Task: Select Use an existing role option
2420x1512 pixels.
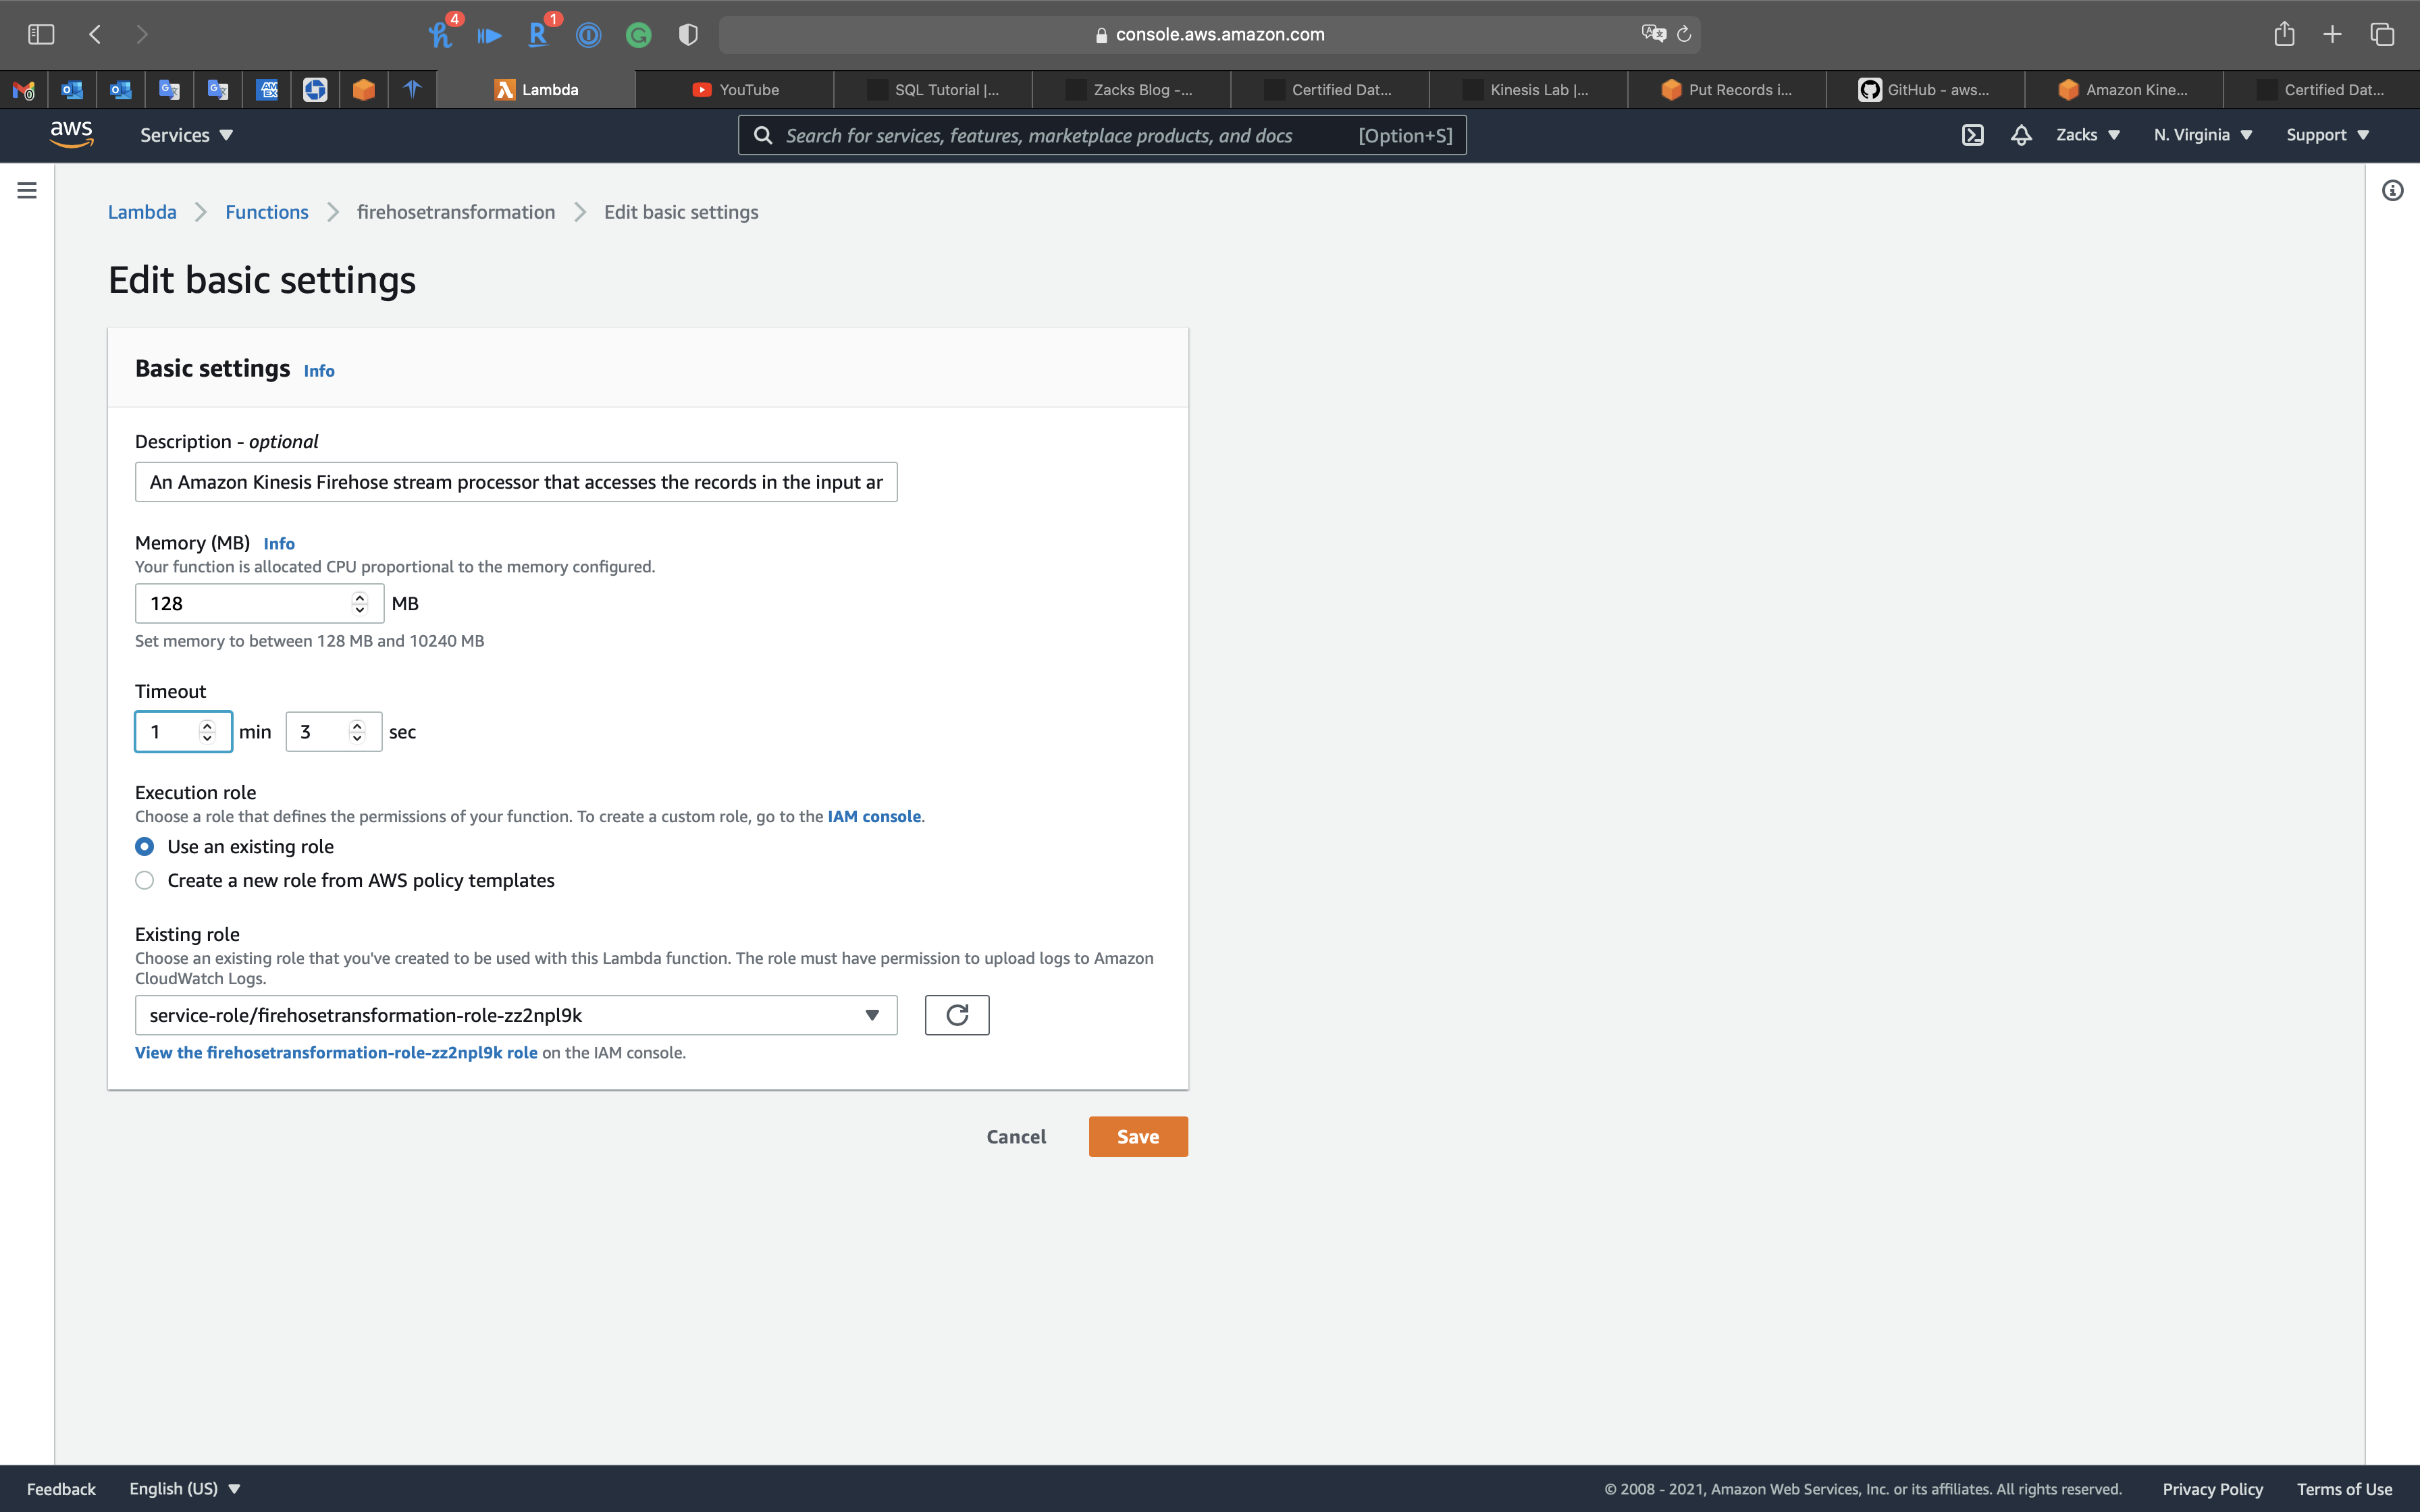Action: (145, 847)
